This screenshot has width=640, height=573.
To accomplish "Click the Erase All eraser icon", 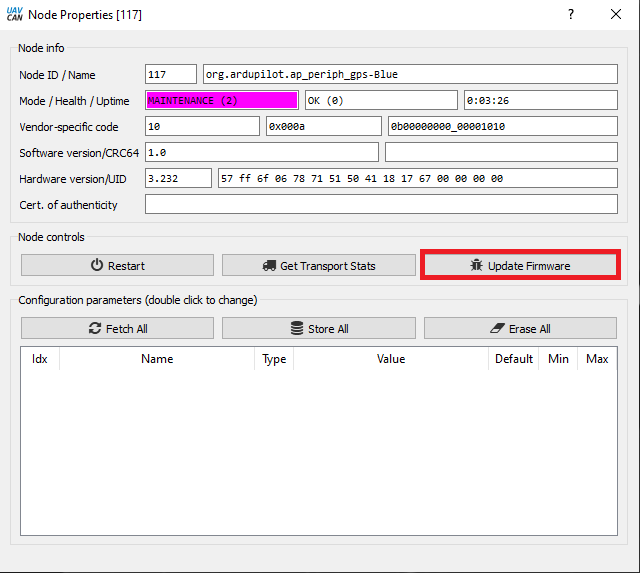I will 500,329.
